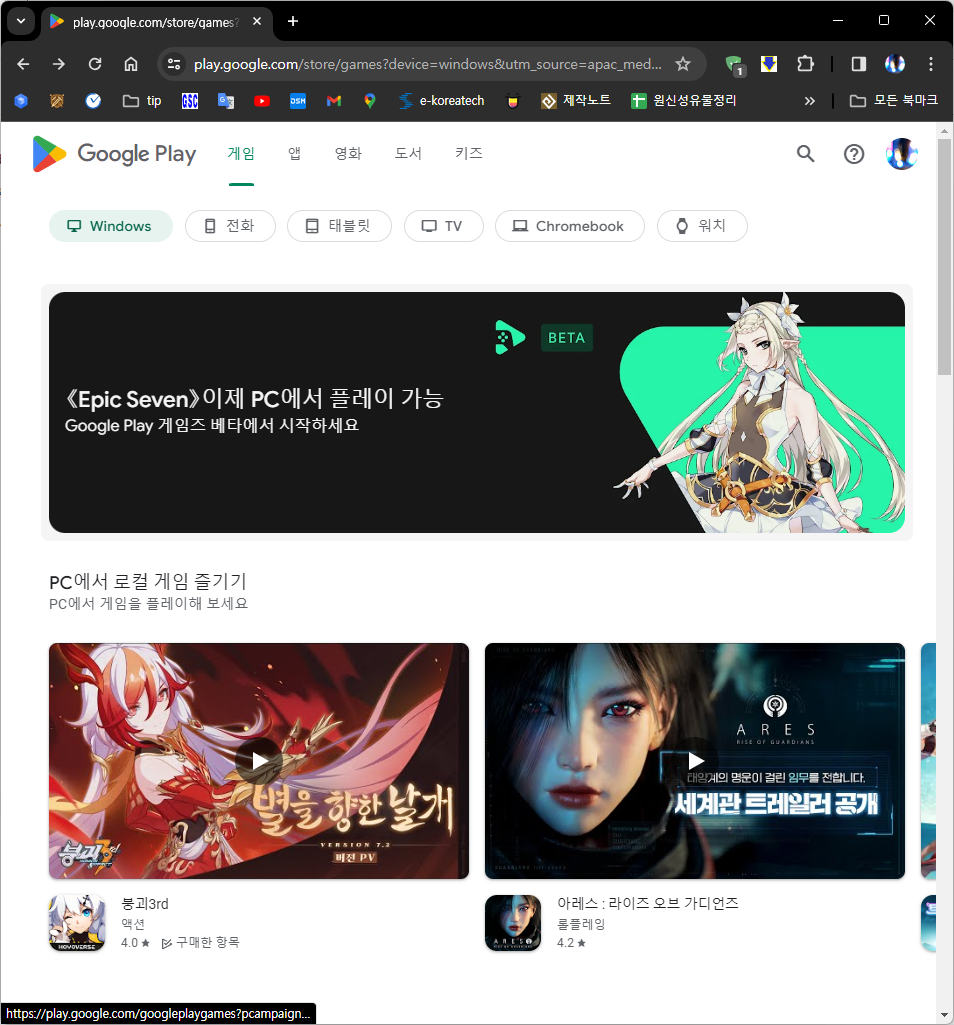Open the Google Play account avatar
The width and height of the screenshot is (954, 1025).
902,154
